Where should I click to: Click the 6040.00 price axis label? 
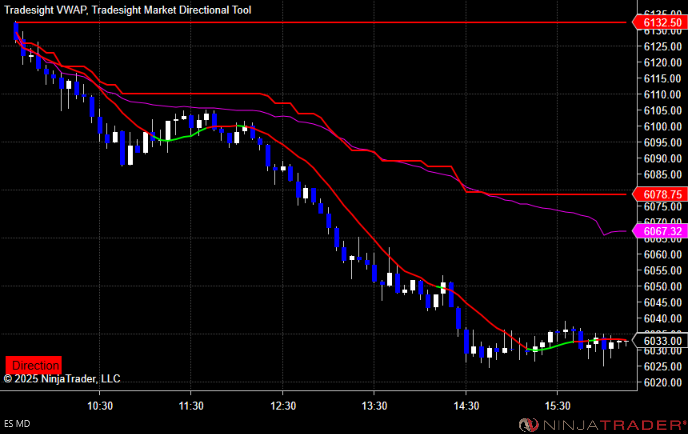click(x=663, y=319)
